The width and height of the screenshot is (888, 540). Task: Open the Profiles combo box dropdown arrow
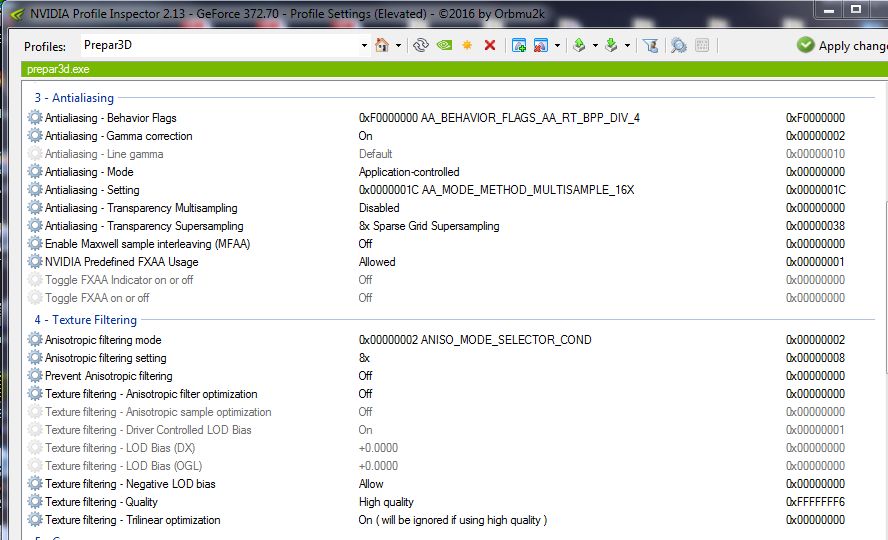[364, 45]
